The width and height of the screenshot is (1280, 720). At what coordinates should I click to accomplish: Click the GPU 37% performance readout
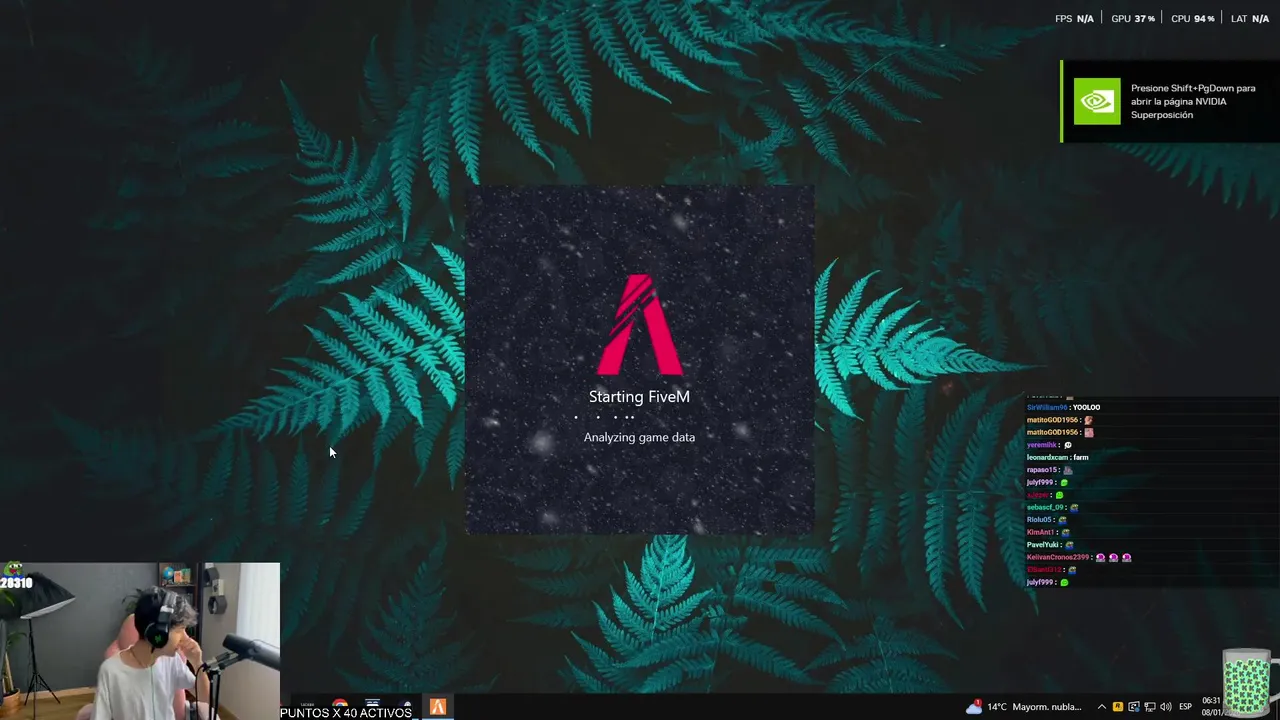(1133, 19)
